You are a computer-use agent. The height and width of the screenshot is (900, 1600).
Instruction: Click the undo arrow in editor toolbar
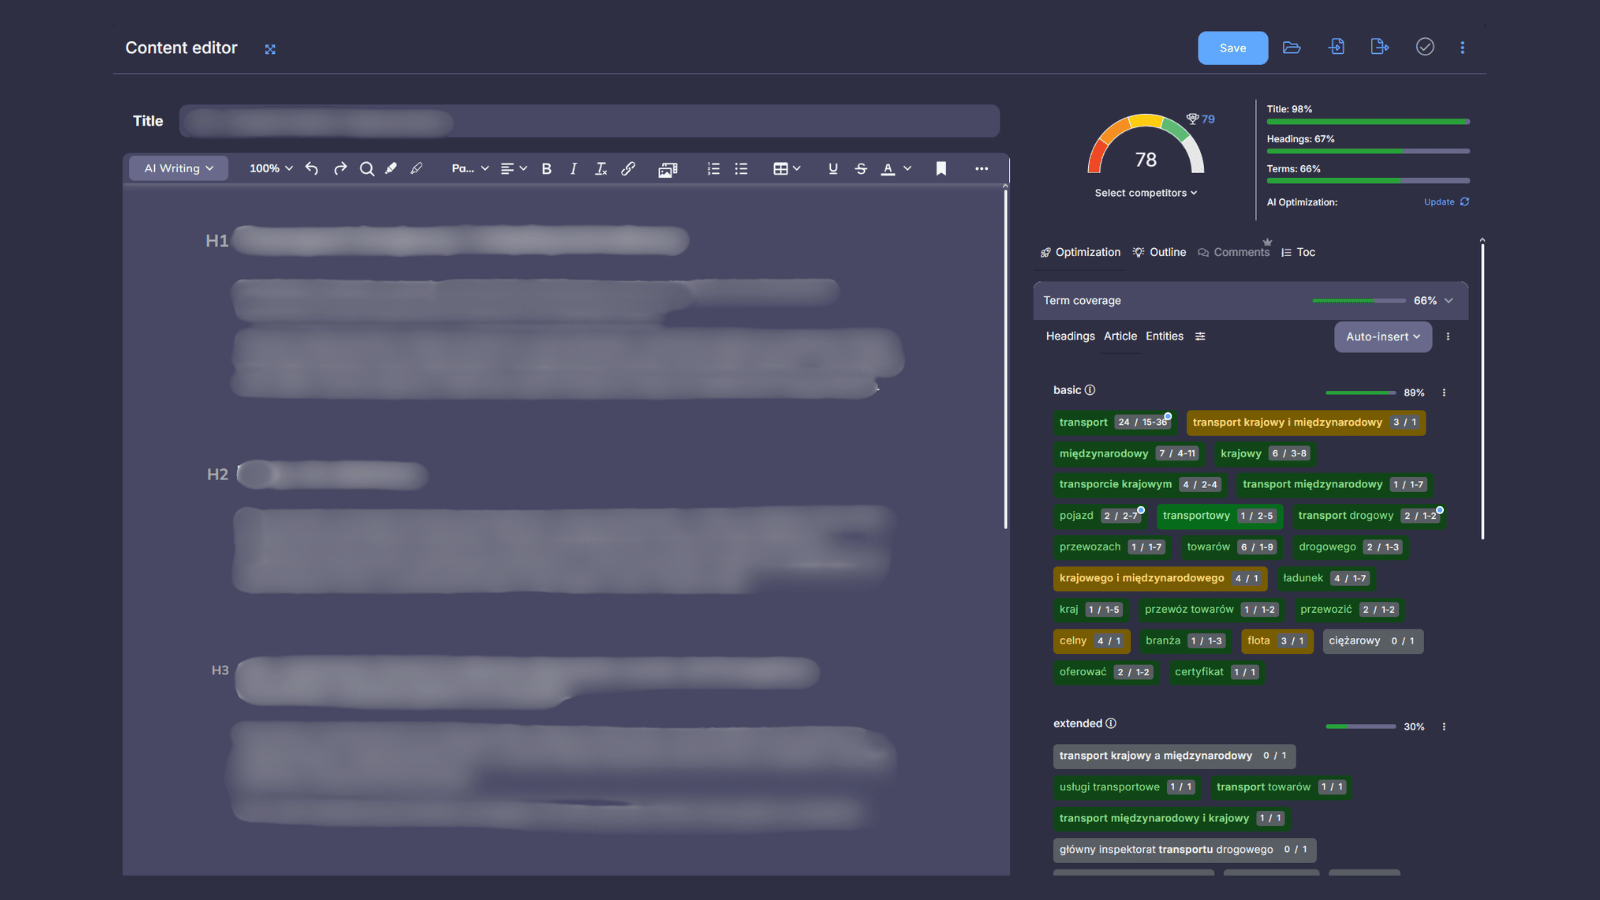pos(312,169)
